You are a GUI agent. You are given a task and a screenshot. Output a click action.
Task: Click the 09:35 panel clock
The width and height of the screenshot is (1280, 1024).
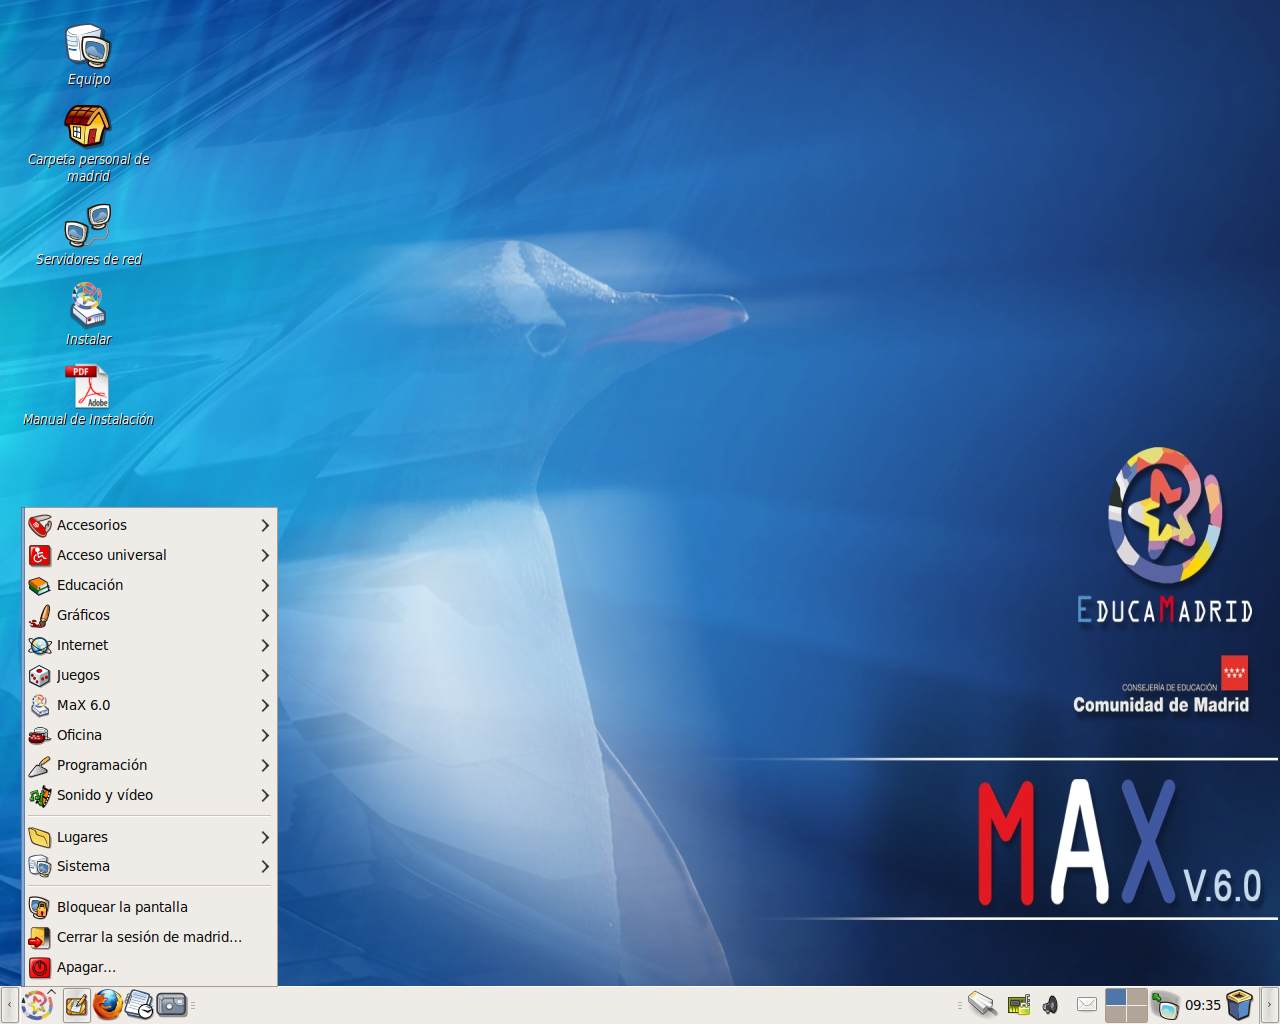(1203, 1005)
